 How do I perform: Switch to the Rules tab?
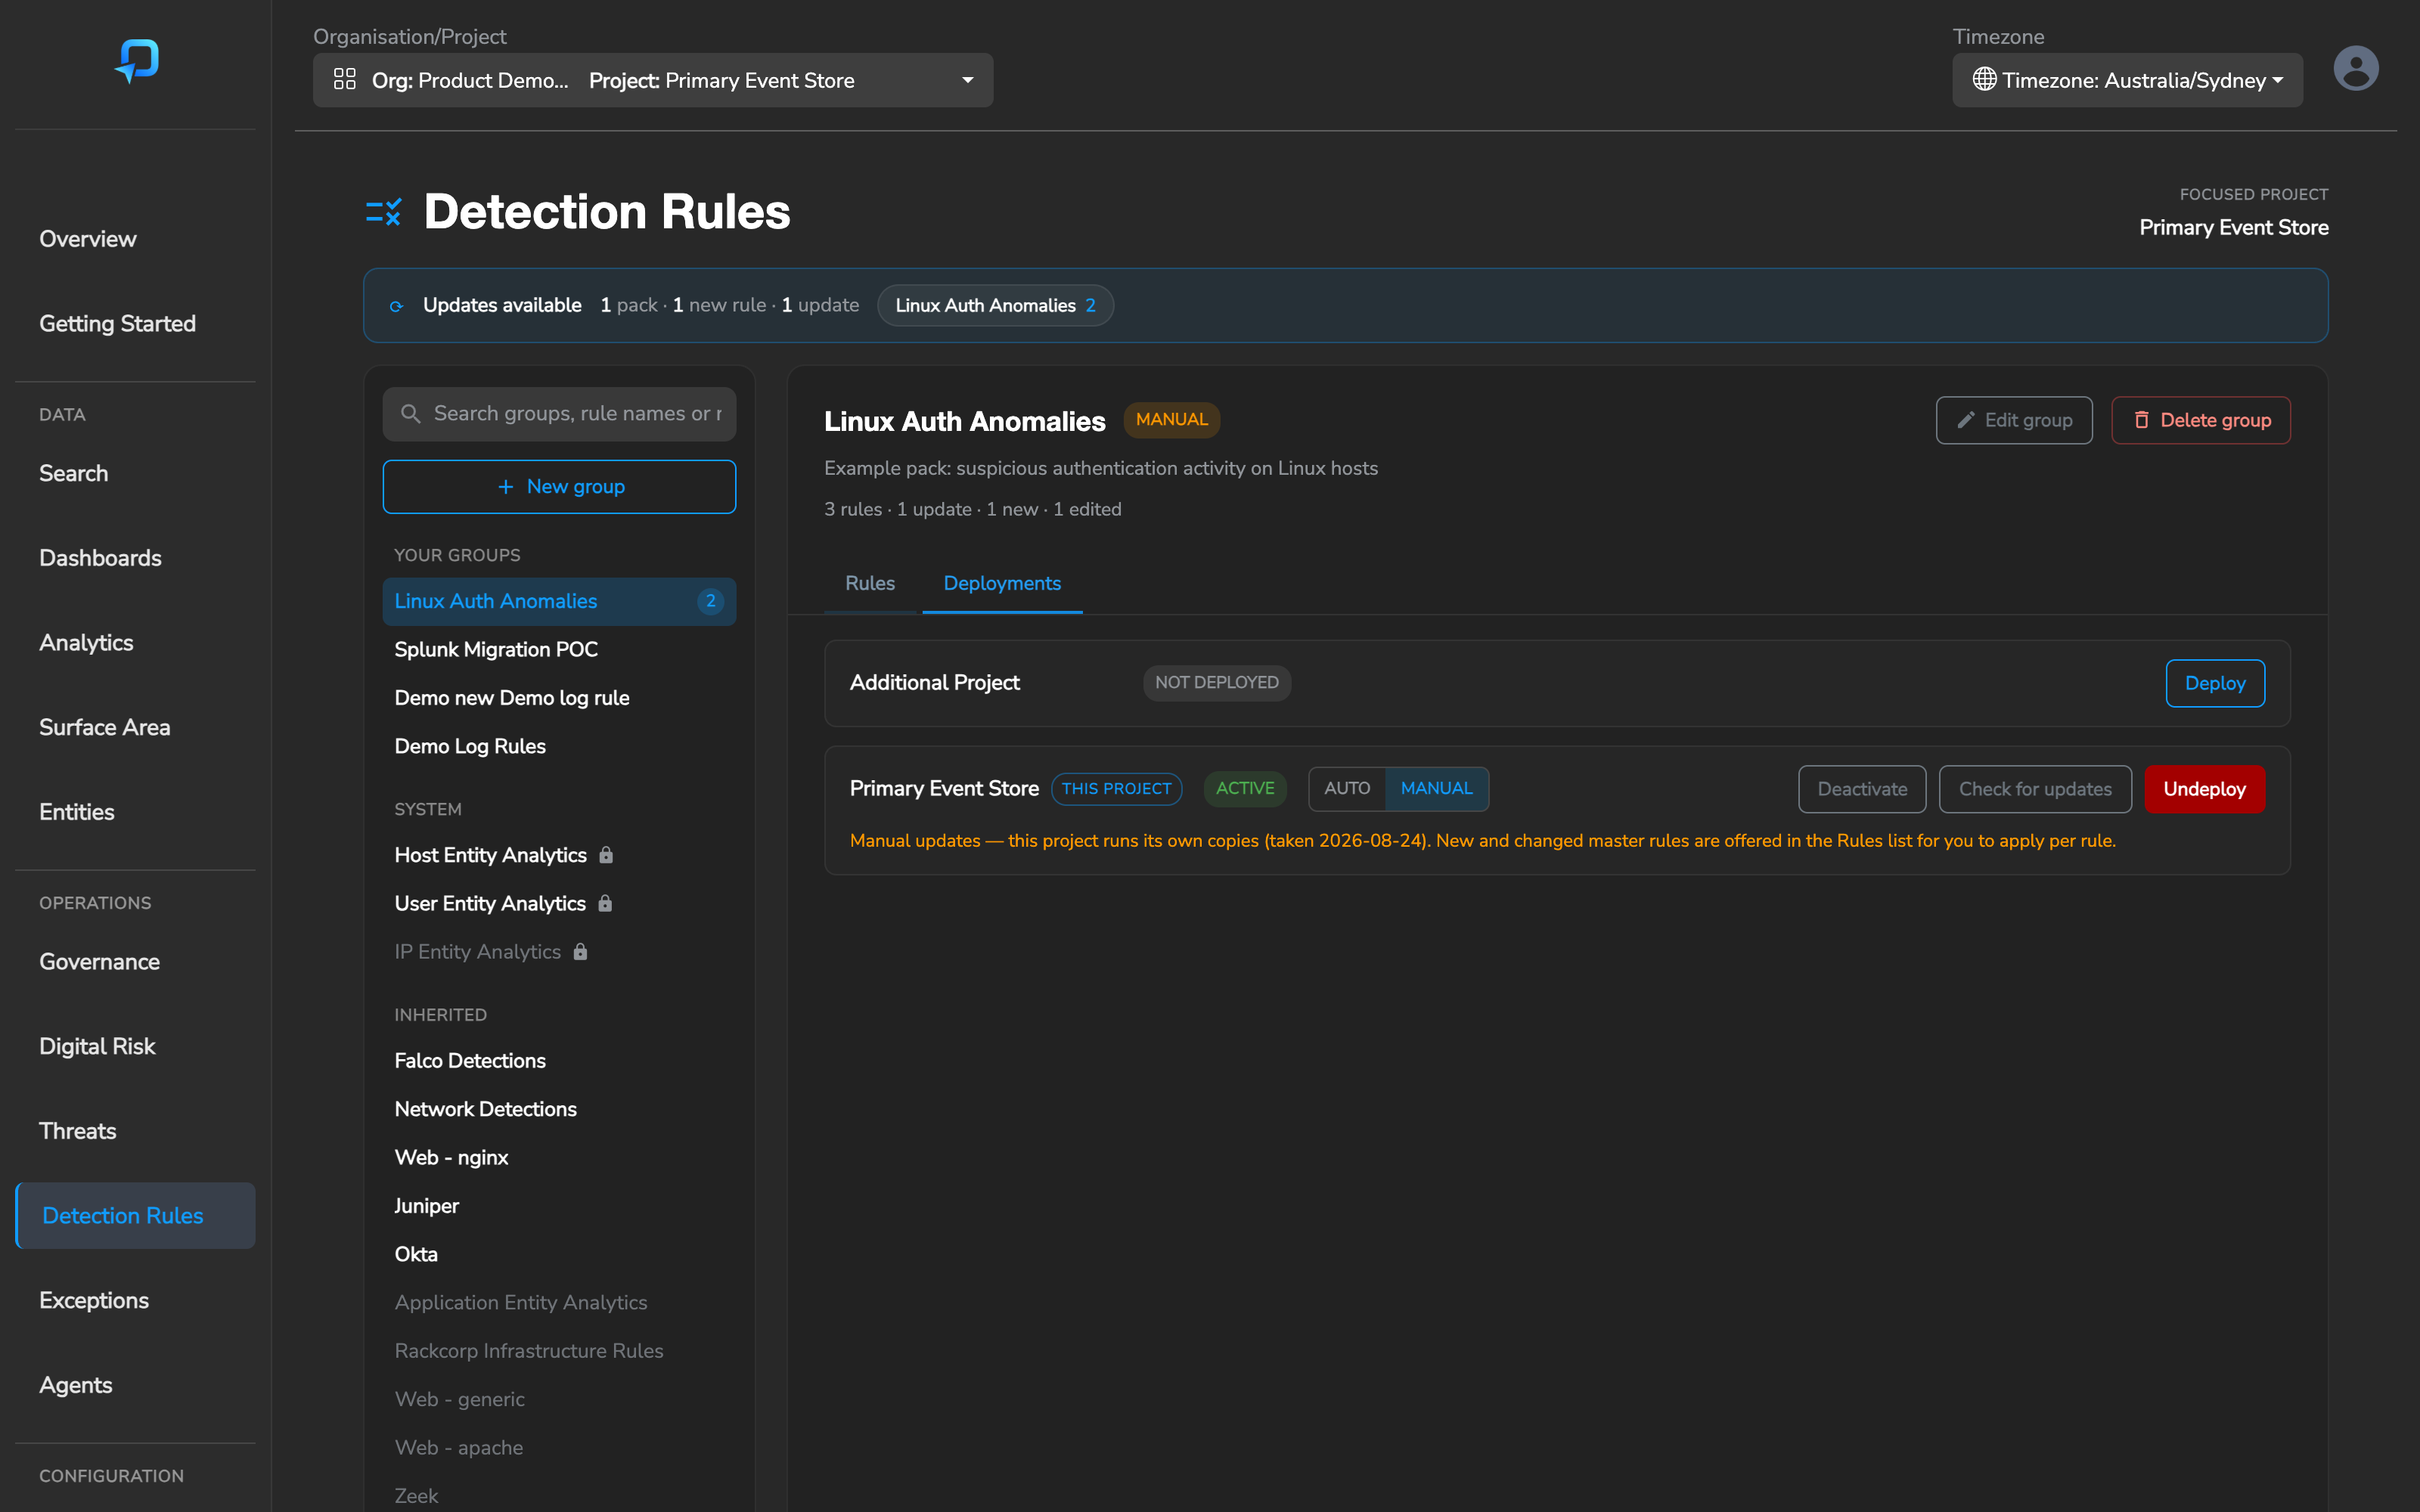tap(870, 584)
